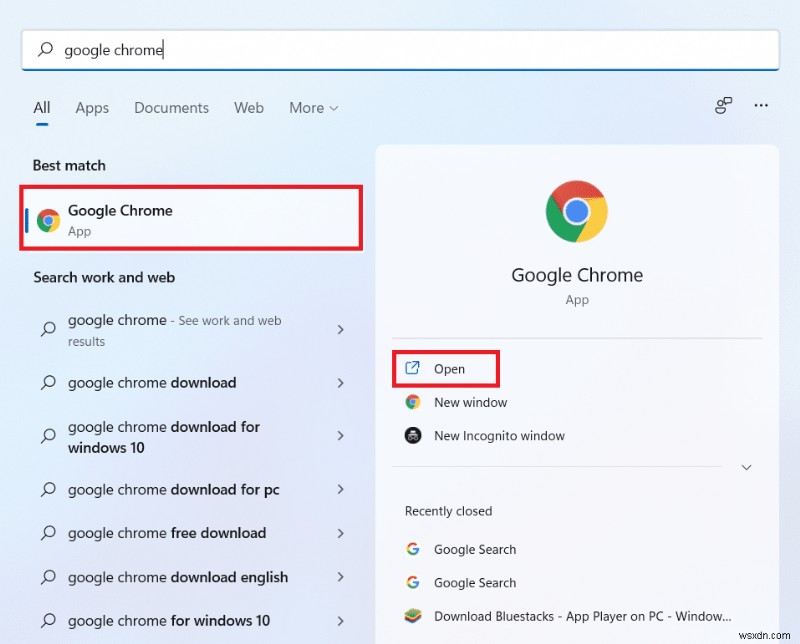Click the Google Chrome logo in the preview panel

[x=577, y=211]
